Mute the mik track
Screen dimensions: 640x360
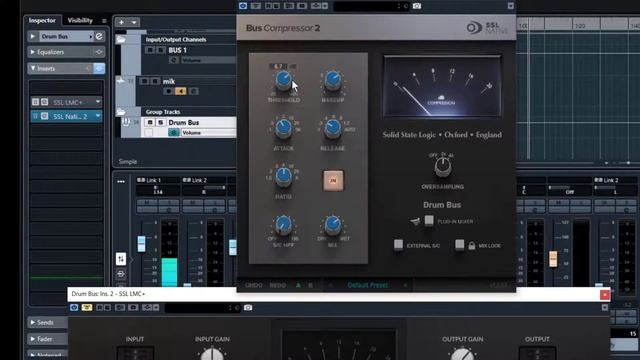tap(144, 81)
